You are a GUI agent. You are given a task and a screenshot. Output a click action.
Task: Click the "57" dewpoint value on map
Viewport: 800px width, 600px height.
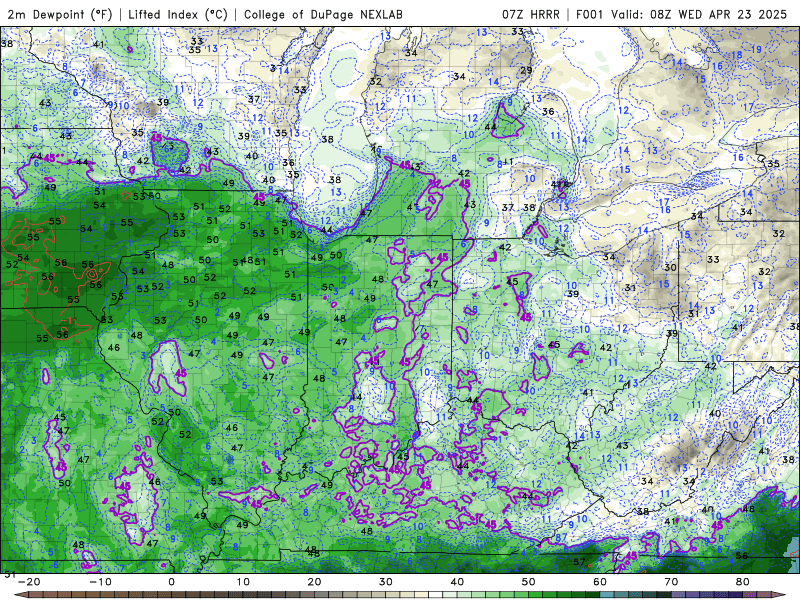point(579,562)
